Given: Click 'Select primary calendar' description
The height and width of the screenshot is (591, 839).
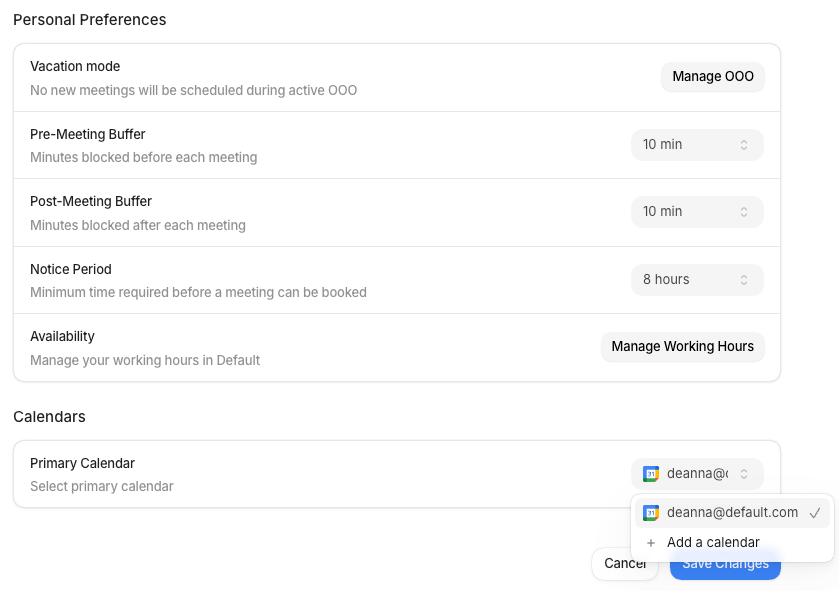Looking at the screenshot, I should pos(102,487).
